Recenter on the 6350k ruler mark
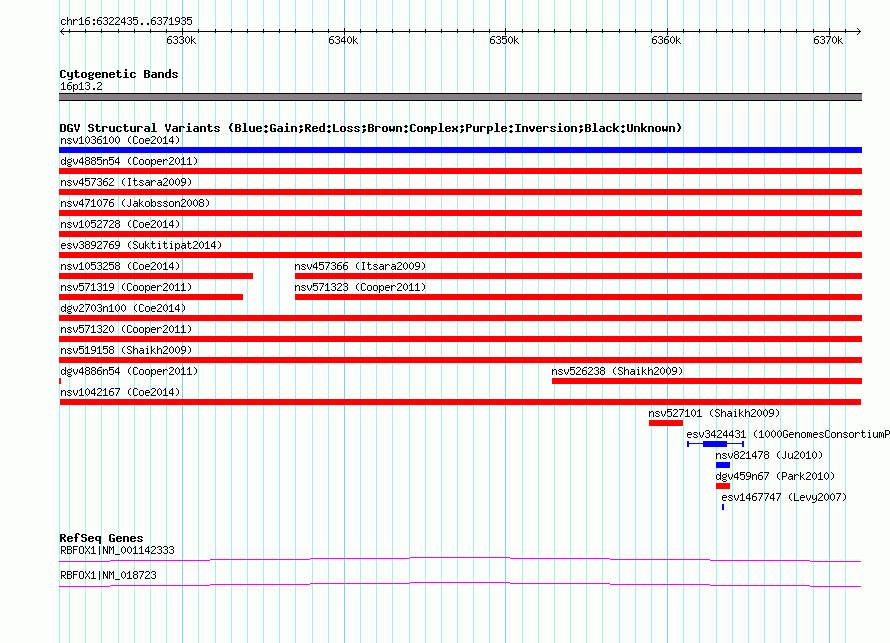890x643 pixels. coord(505,40)
